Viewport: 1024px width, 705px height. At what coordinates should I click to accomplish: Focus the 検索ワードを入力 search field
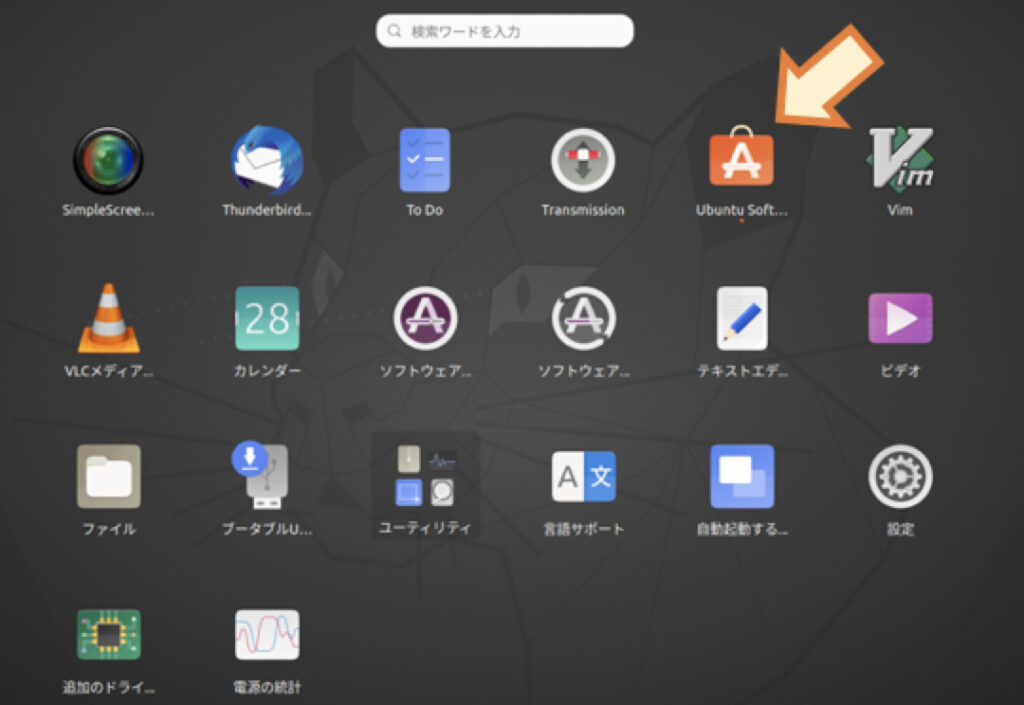[x=505, y=31]
